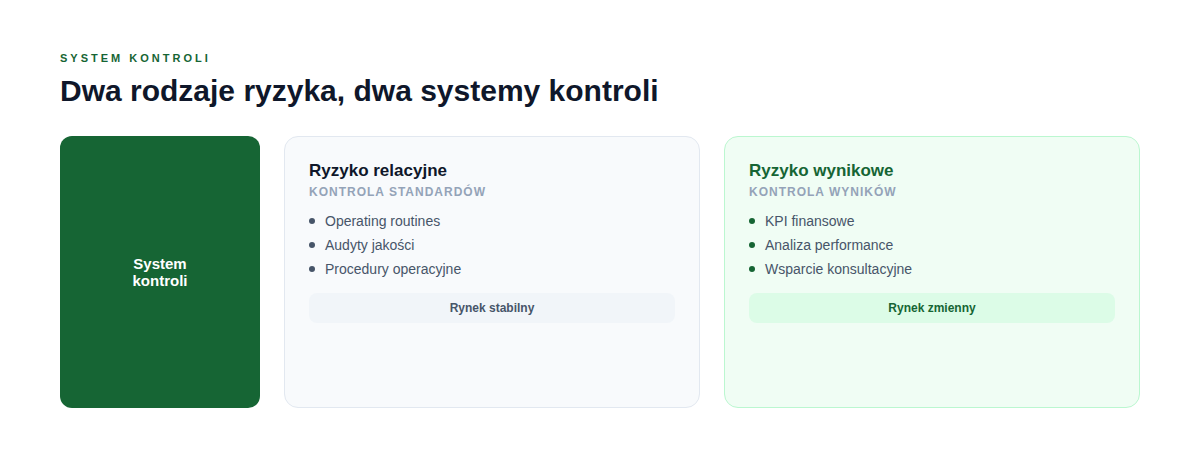Click the small SYSTEM KONTROLI label above the title

[x=135, y=58]
